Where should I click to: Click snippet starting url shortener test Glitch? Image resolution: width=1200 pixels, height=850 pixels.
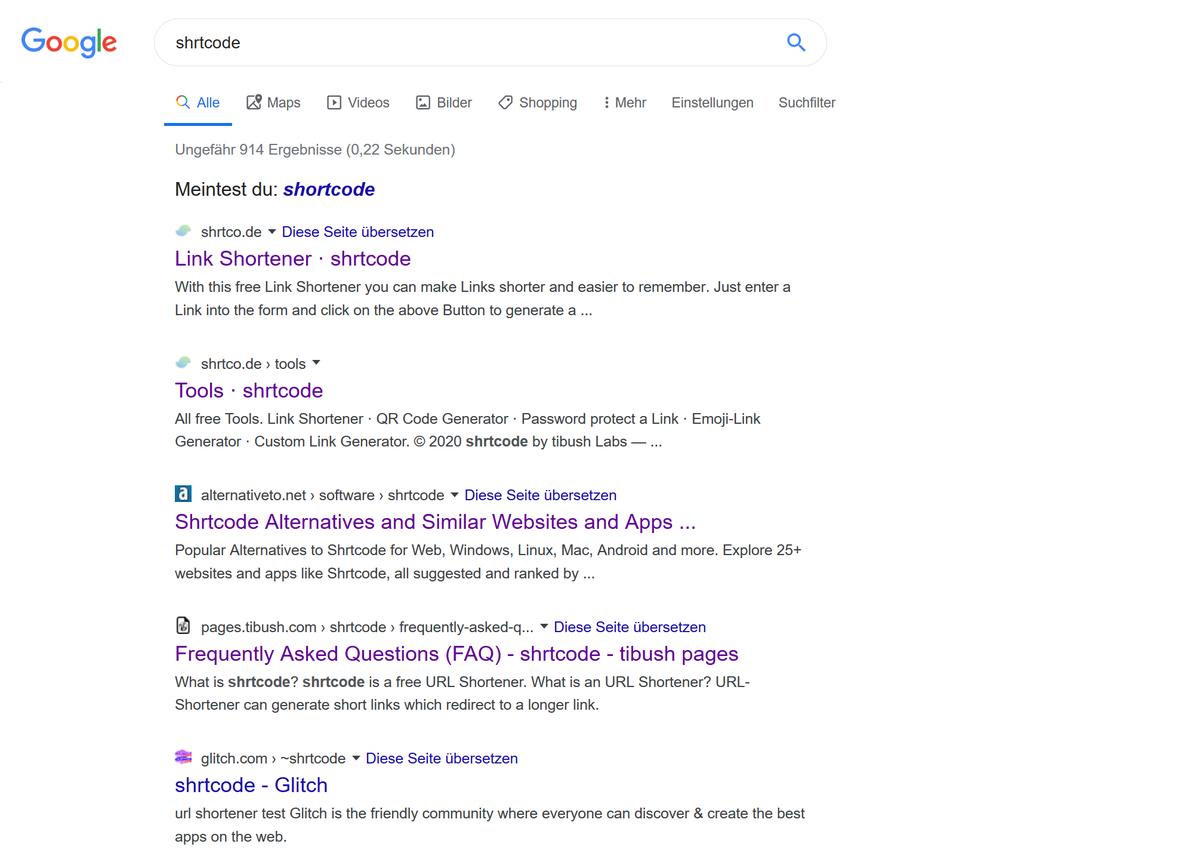pos(490,825)
